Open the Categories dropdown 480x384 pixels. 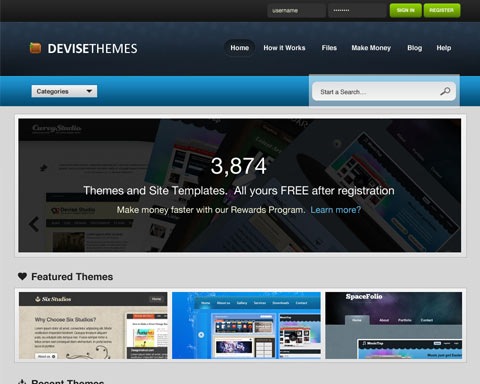pos(64,91)
